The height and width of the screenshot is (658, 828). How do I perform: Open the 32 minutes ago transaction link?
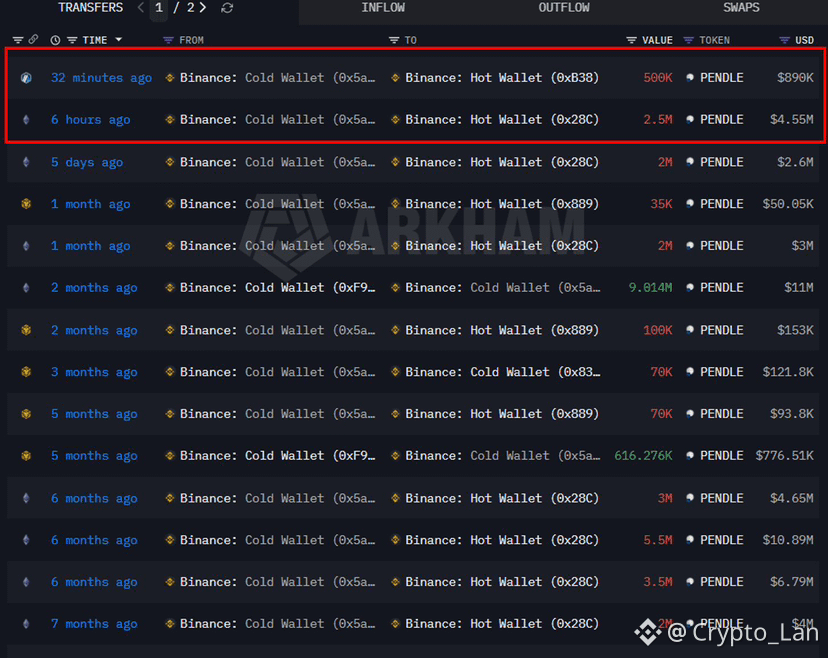tap(101, 78)
